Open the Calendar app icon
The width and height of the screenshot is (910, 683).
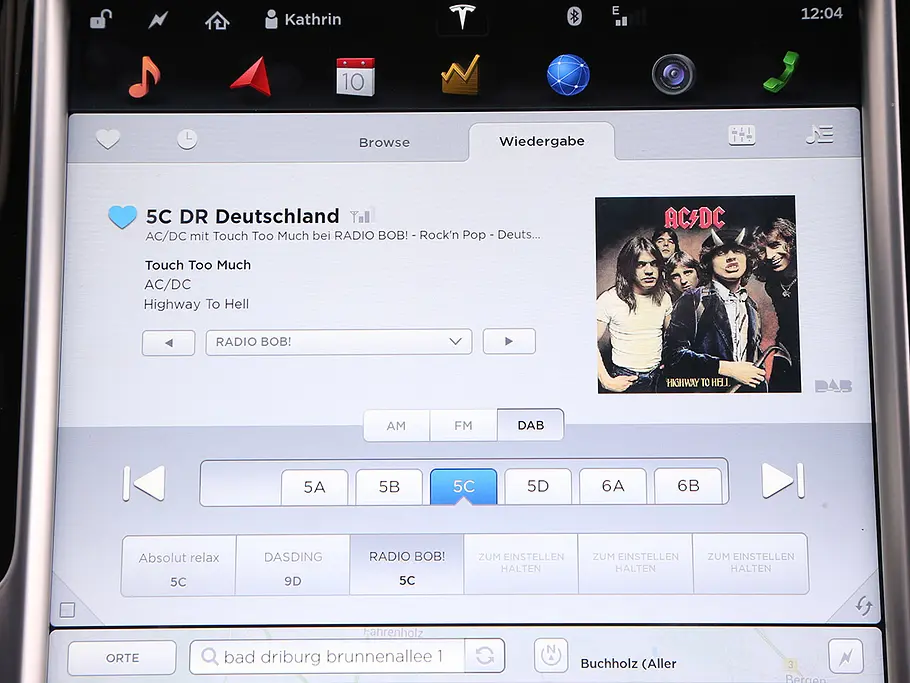tap(355, 77)
